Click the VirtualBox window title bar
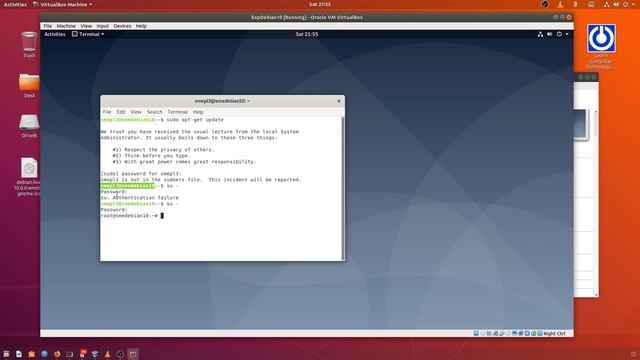Image resolution: width=640 pixels, height=360 pixels. coord(307,17)
